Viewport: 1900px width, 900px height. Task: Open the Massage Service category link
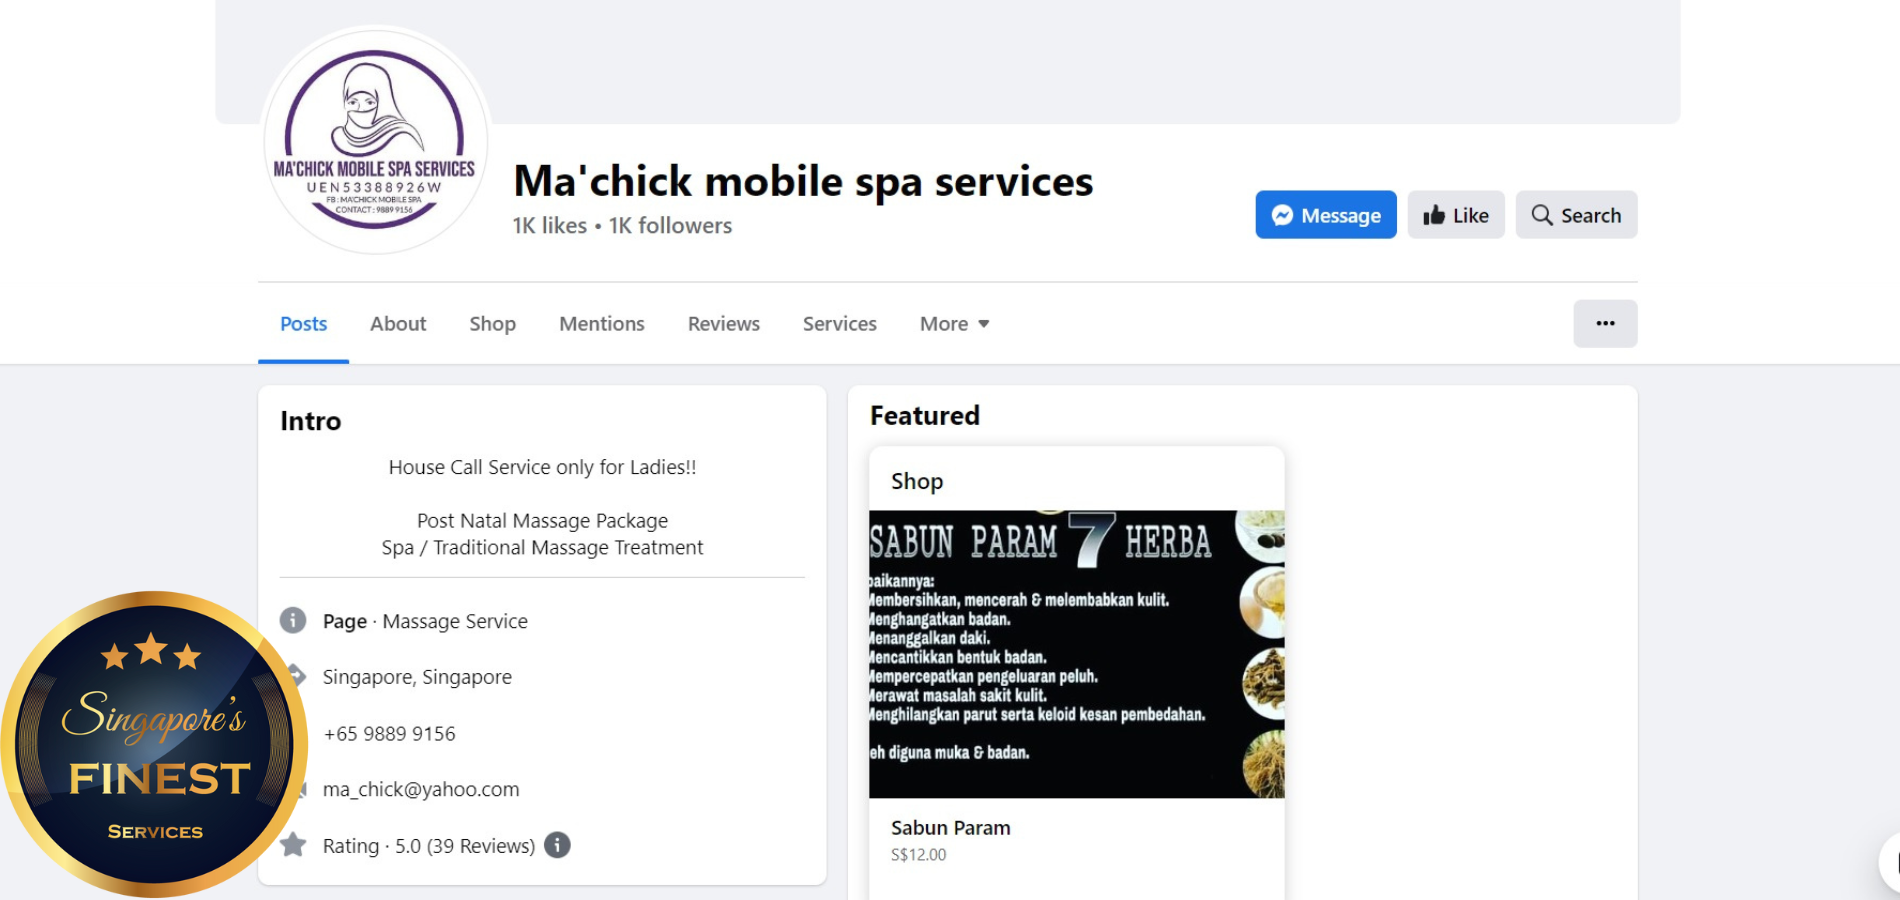455,621
